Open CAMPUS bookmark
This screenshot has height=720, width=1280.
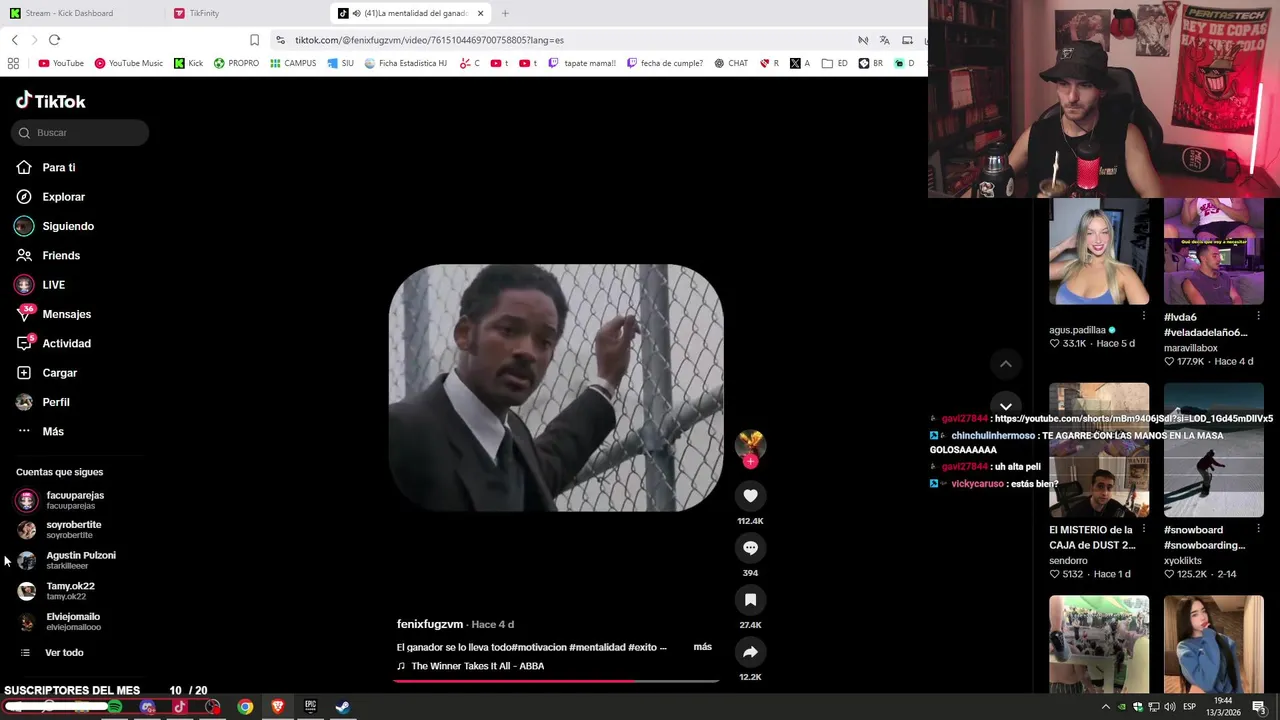[292, 63]
